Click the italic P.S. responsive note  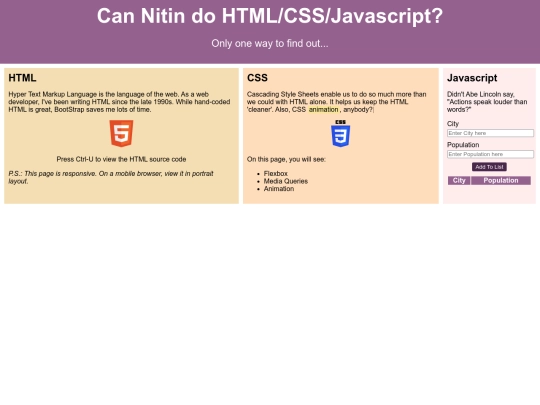pyautogui.click(x=111, y=177)
